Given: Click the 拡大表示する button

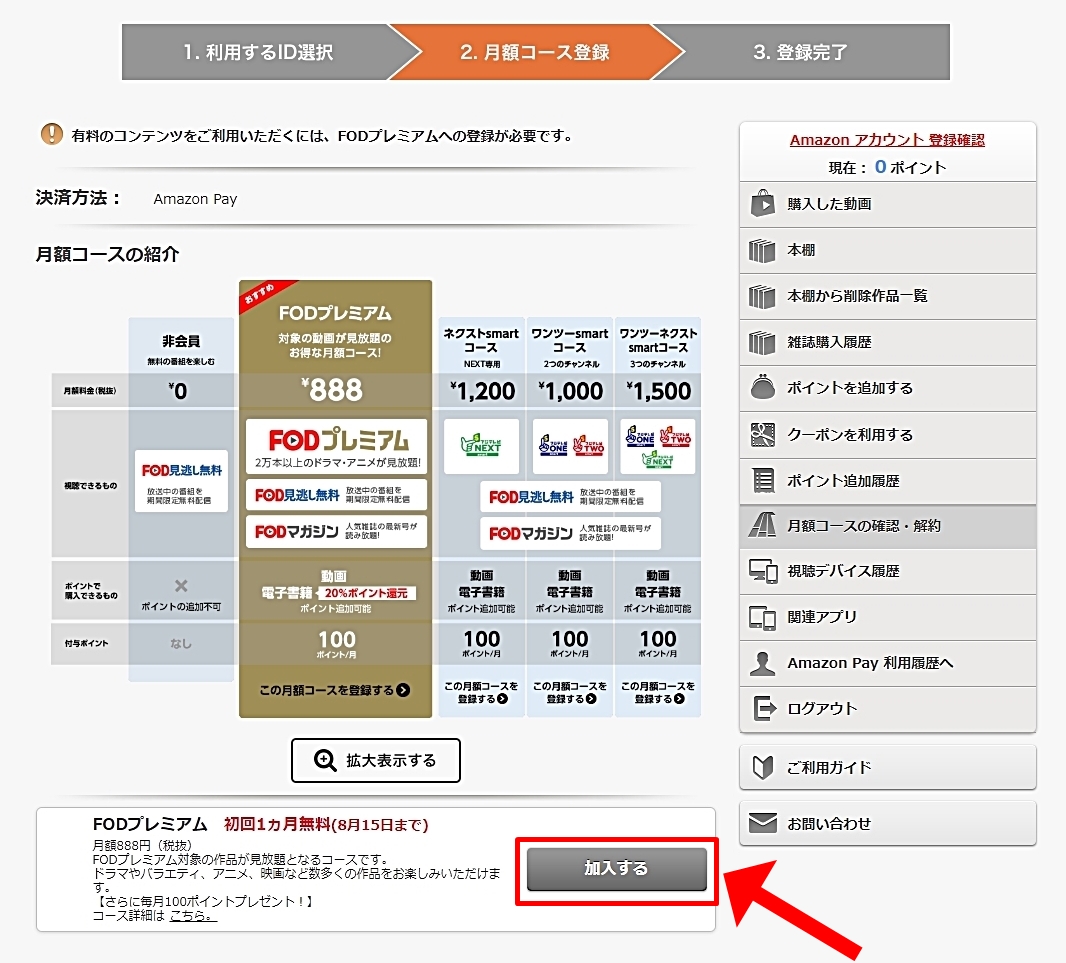Looking at the screenshot, I should (376, 760).
